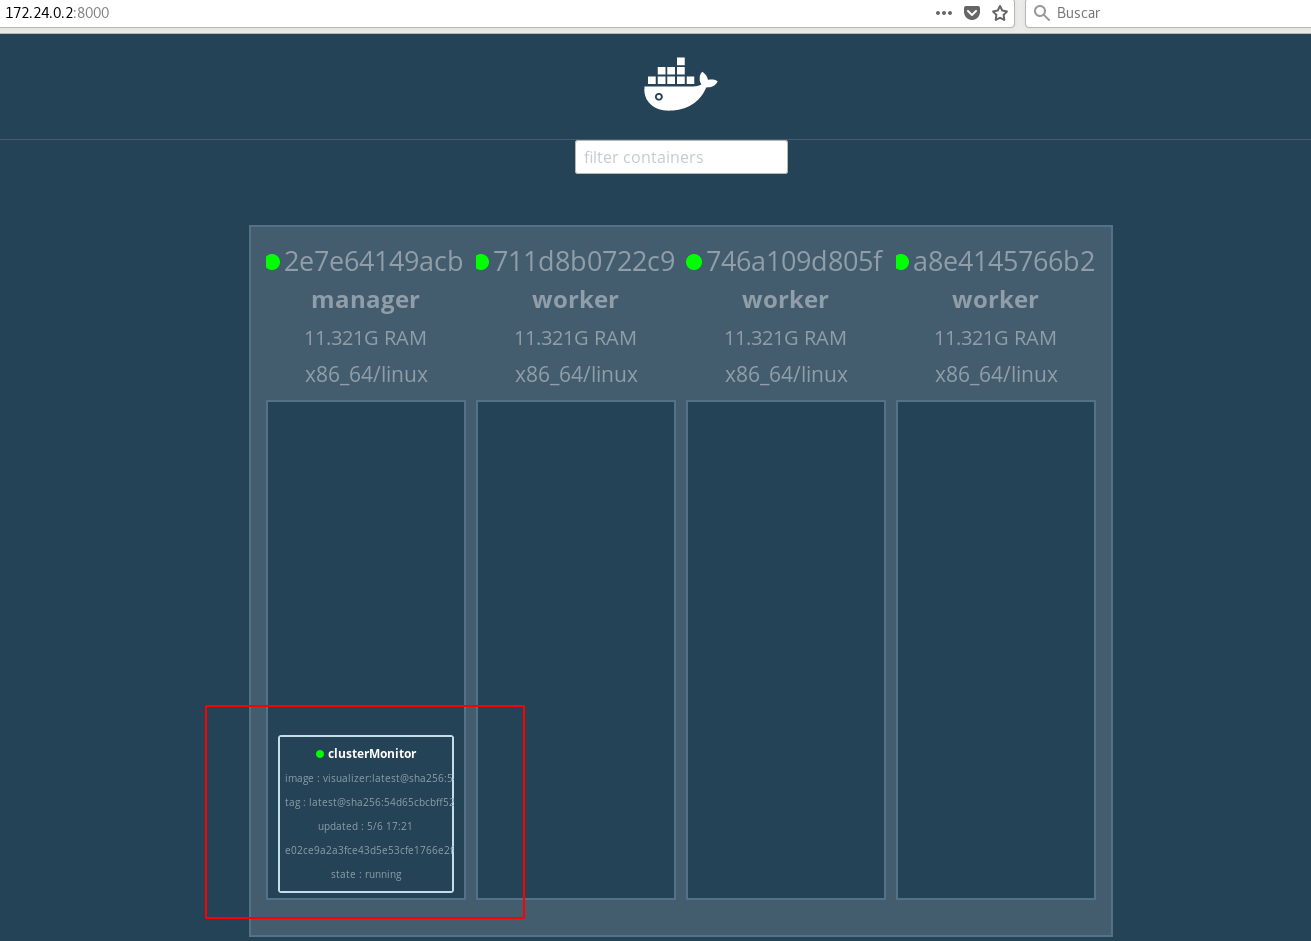The image size is (1311, 941).
Task: Click the 'state : running' text
Action: click(x=366, y=874)
